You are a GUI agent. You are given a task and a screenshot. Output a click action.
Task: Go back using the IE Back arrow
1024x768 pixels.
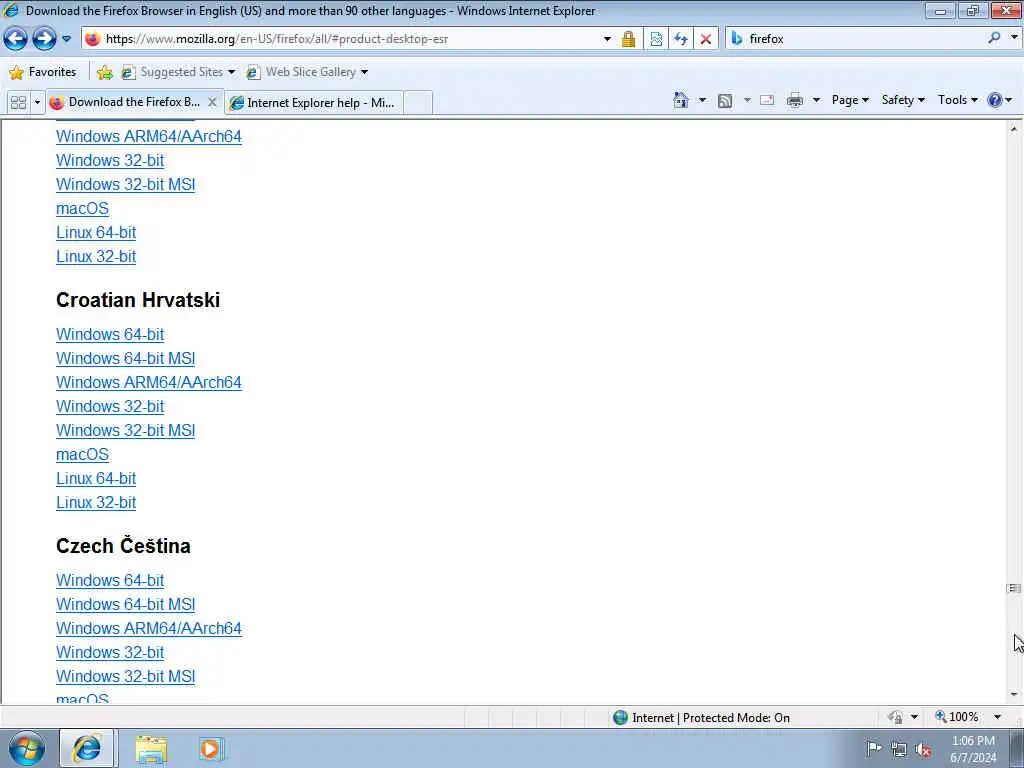16,39
